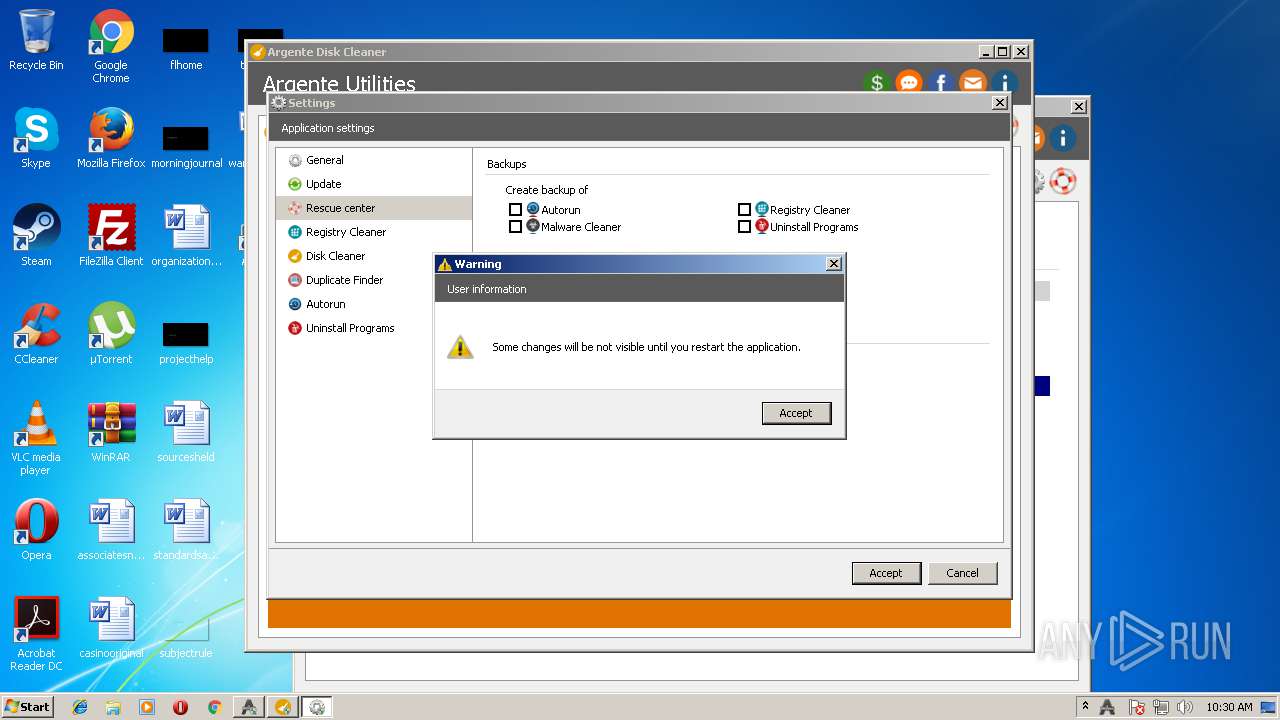Click the orange chat bubble icon
The height and width of the screenshot is (720, 1280).
[908, 82]
